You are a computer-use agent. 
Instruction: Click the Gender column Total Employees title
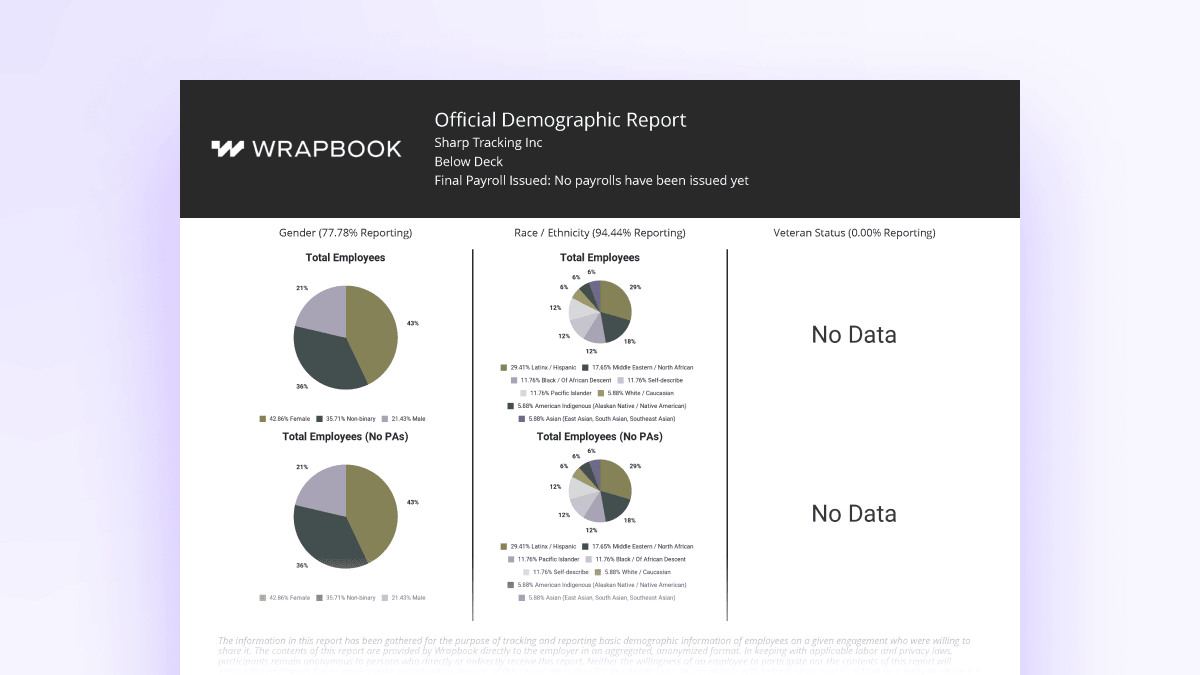tap(345, 257)
